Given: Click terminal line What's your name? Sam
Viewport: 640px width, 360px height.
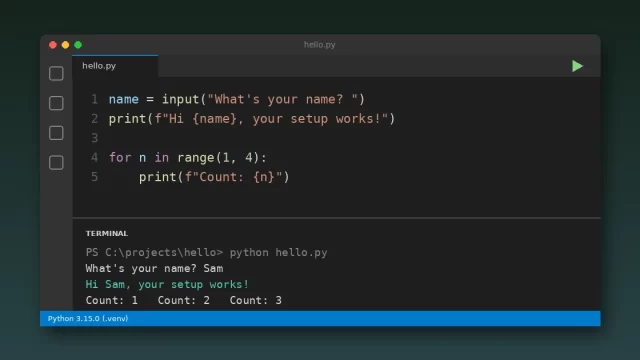Looking at the screenshot, I should click(154, 268).
